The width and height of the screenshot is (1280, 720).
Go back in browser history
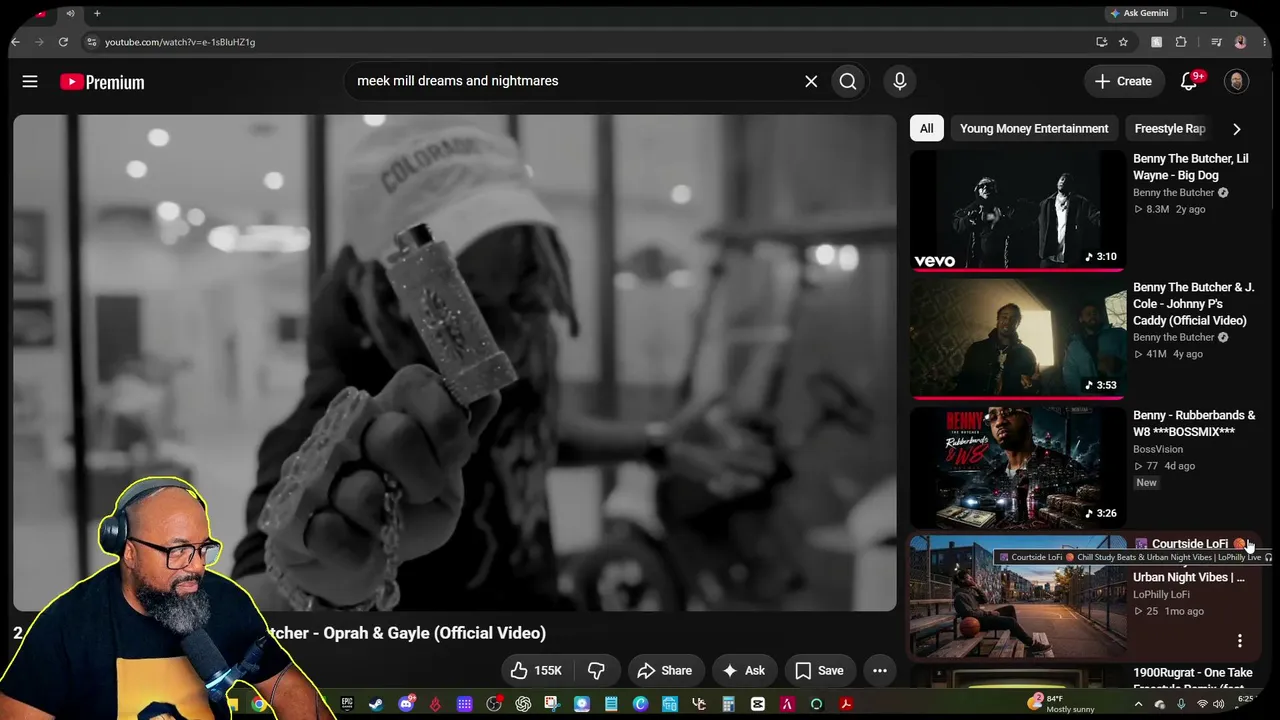click(x=15, y=42)
